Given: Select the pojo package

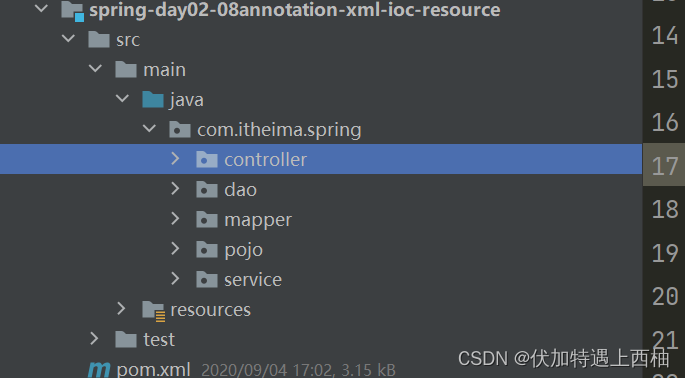Looking at the screenshot, I should 243,250.
